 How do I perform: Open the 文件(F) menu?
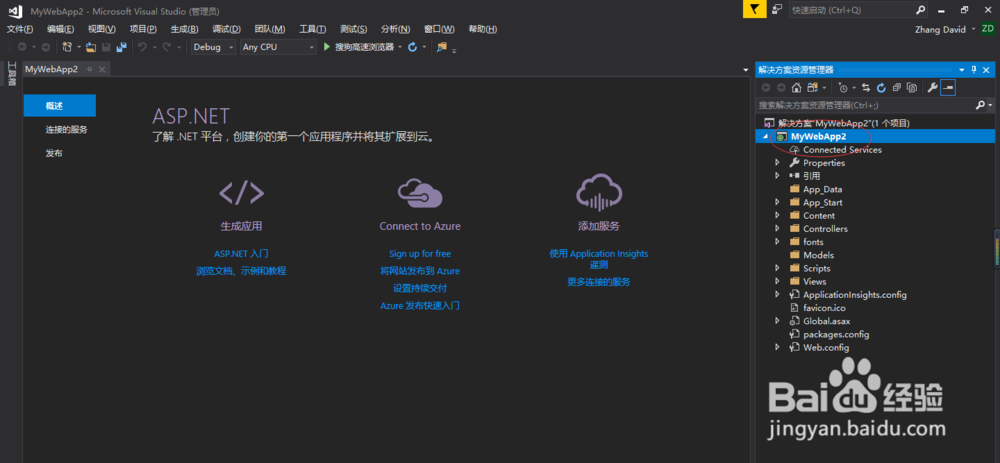click(x=20, y=29)
